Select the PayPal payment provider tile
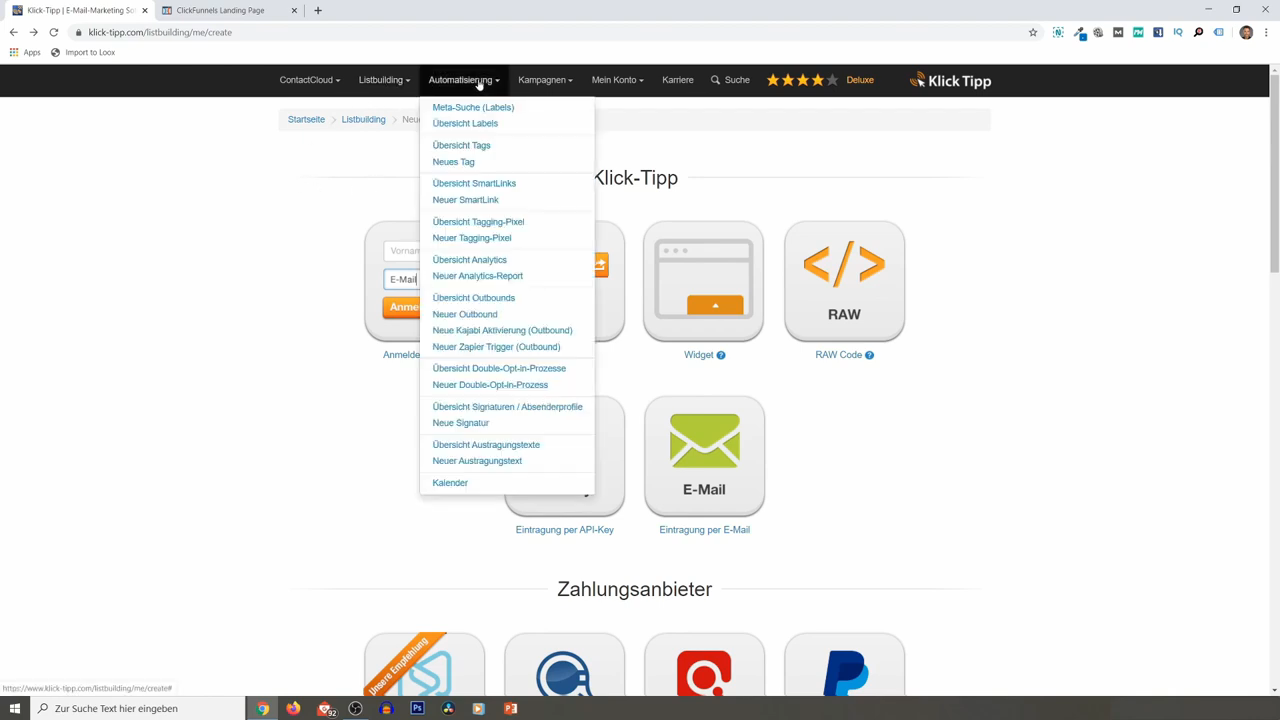The height and width of the screenshot is (720, 1280). coord(844,665)
